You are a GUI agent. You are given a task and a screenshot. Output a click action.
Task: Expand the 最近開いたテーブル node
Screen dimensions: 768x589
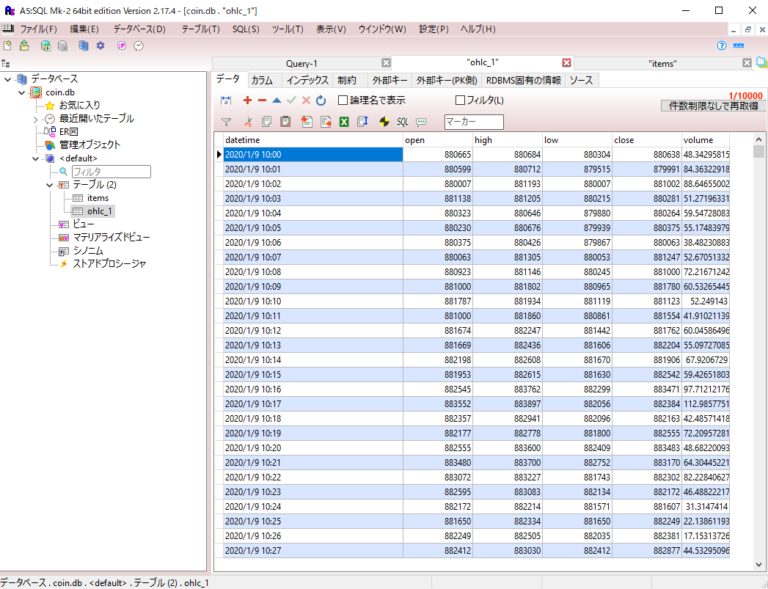pyautogui.click(x=35, y=118)
